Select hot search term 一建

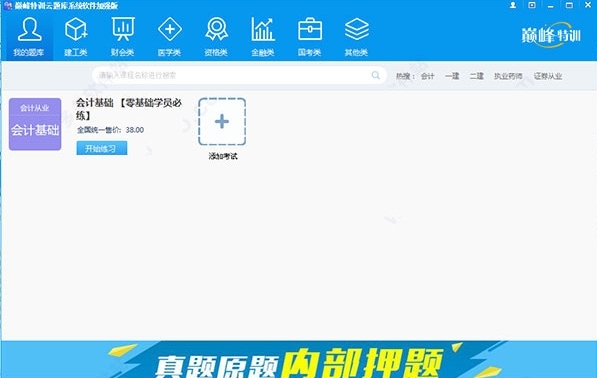pyautogui.click(x=452, y=76)
